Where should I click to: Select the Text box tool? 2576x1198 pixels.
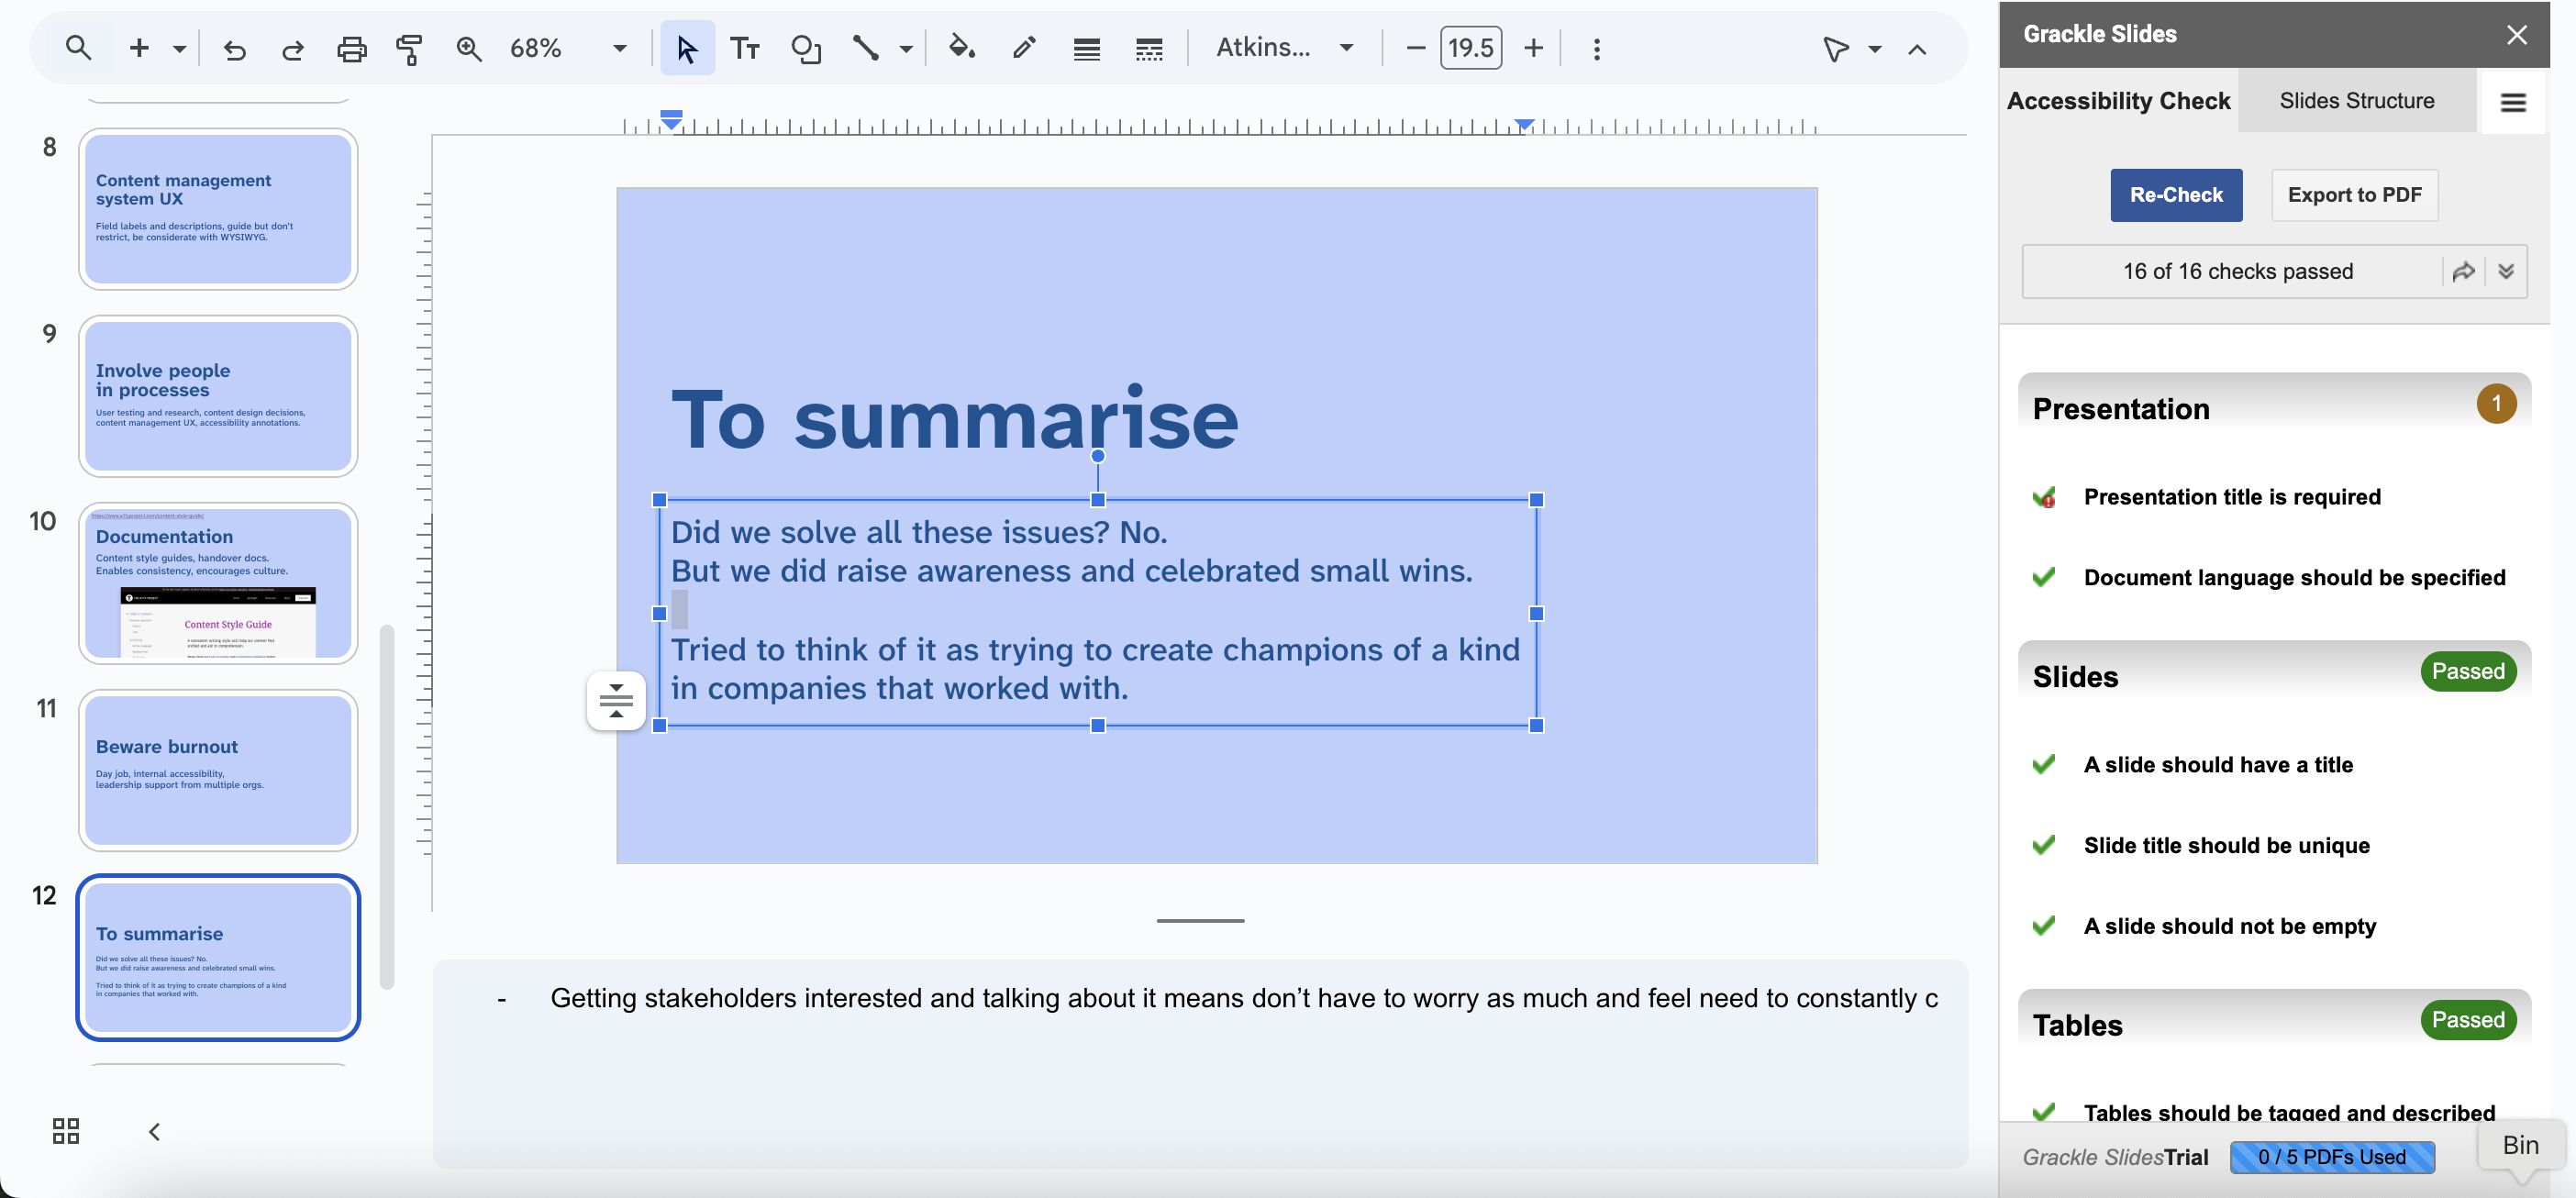[745, 47]
